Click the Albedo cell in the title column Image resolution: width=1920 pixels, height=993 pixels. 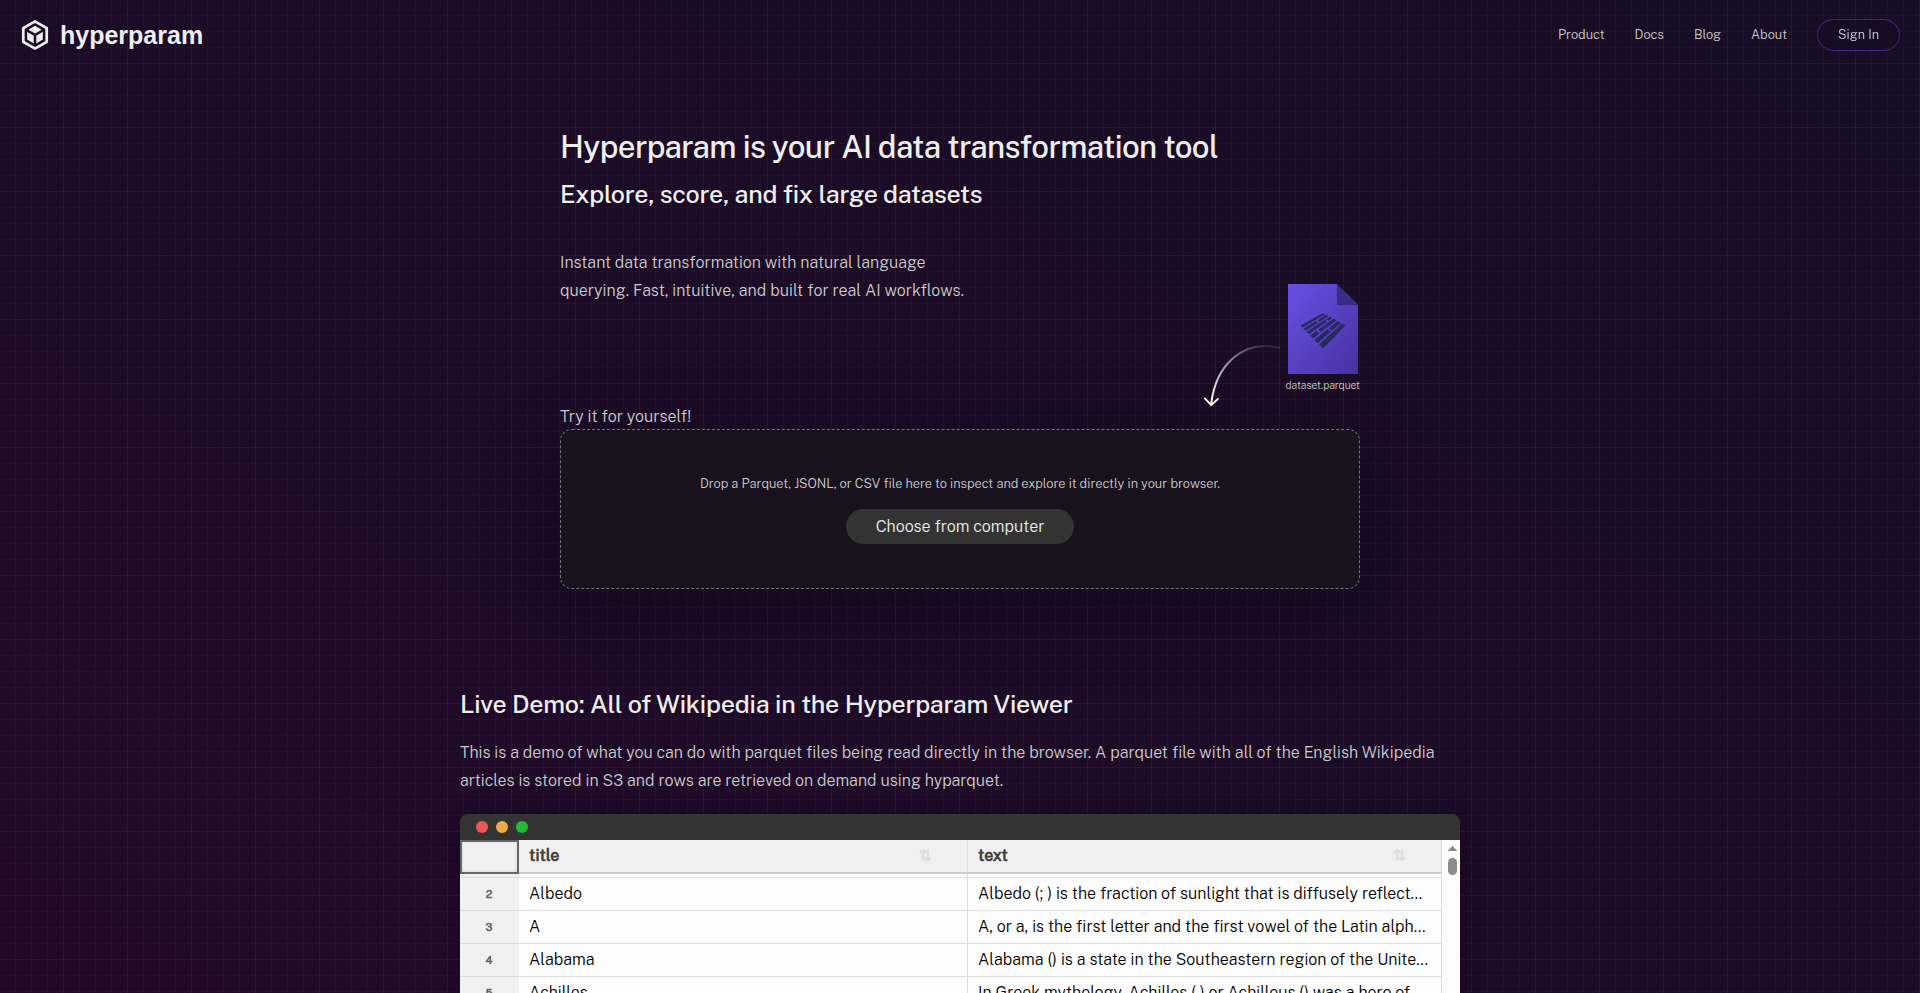tap(555, 893)
